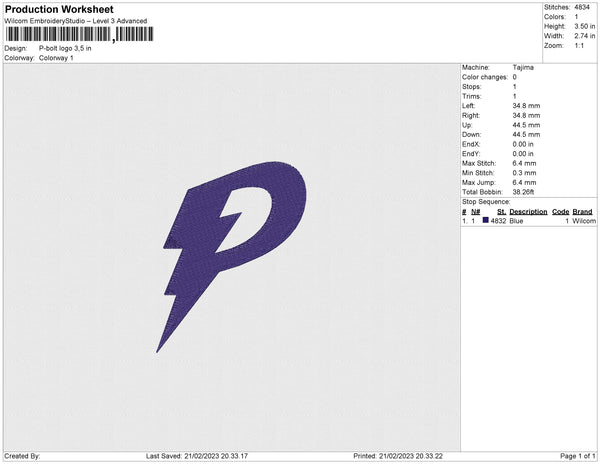Click the EndX value '0.00 in'

pos(523,144)
